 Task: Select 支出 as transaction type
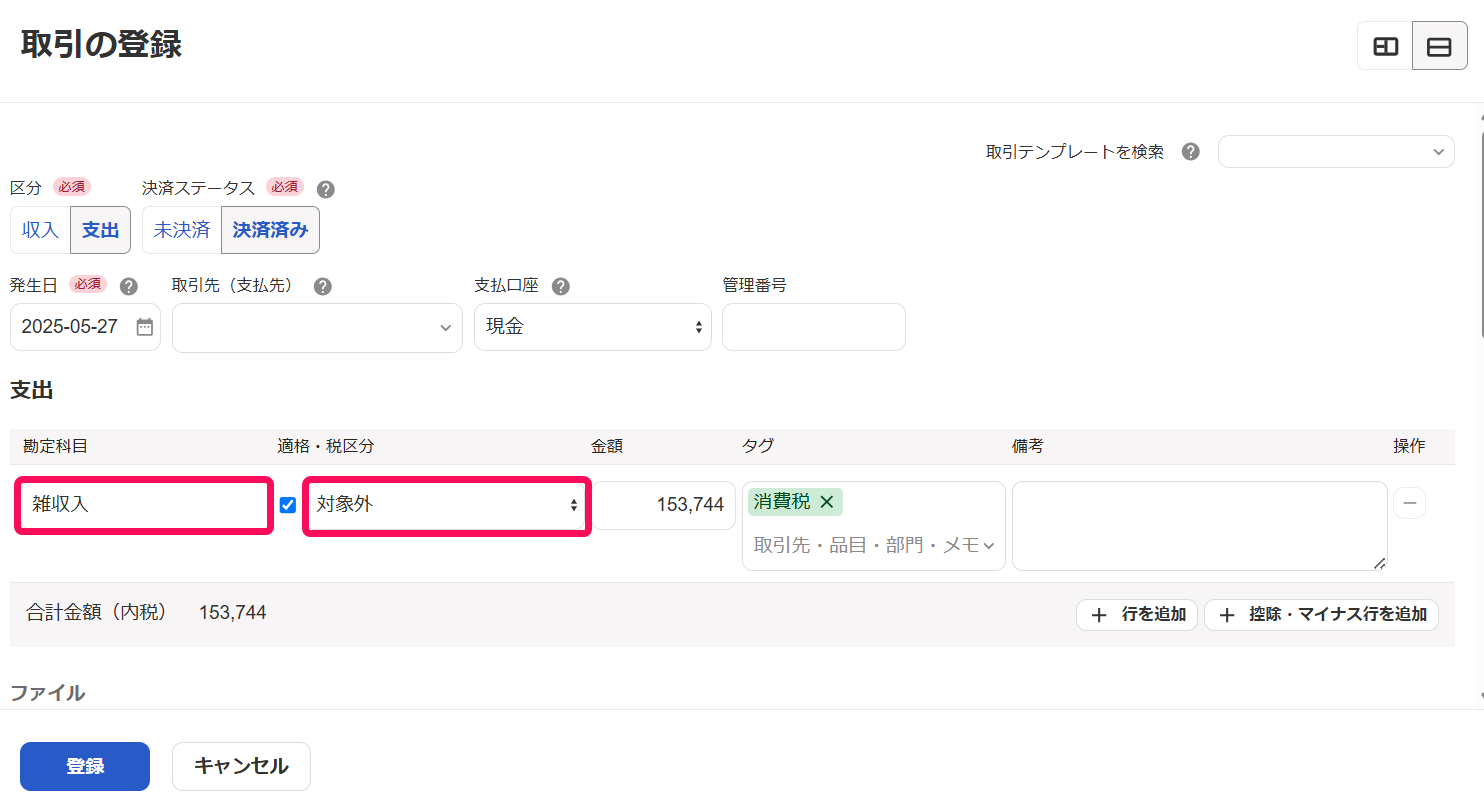pyautogui.click(x=100, y=230)
